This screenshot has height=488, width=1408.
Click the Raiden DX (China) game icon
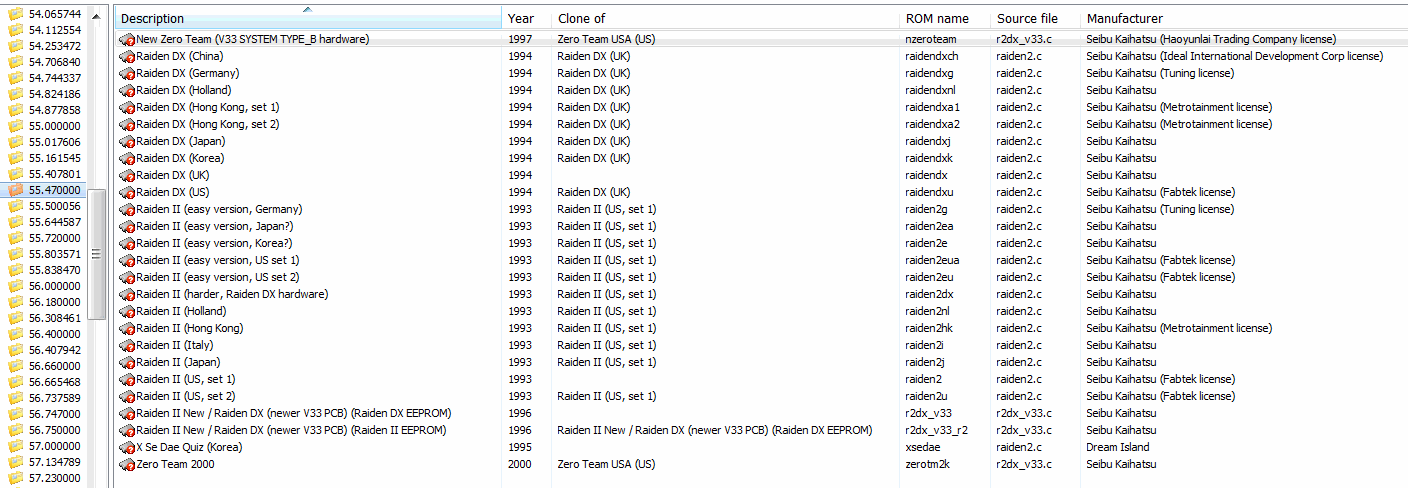click(127, 56)
